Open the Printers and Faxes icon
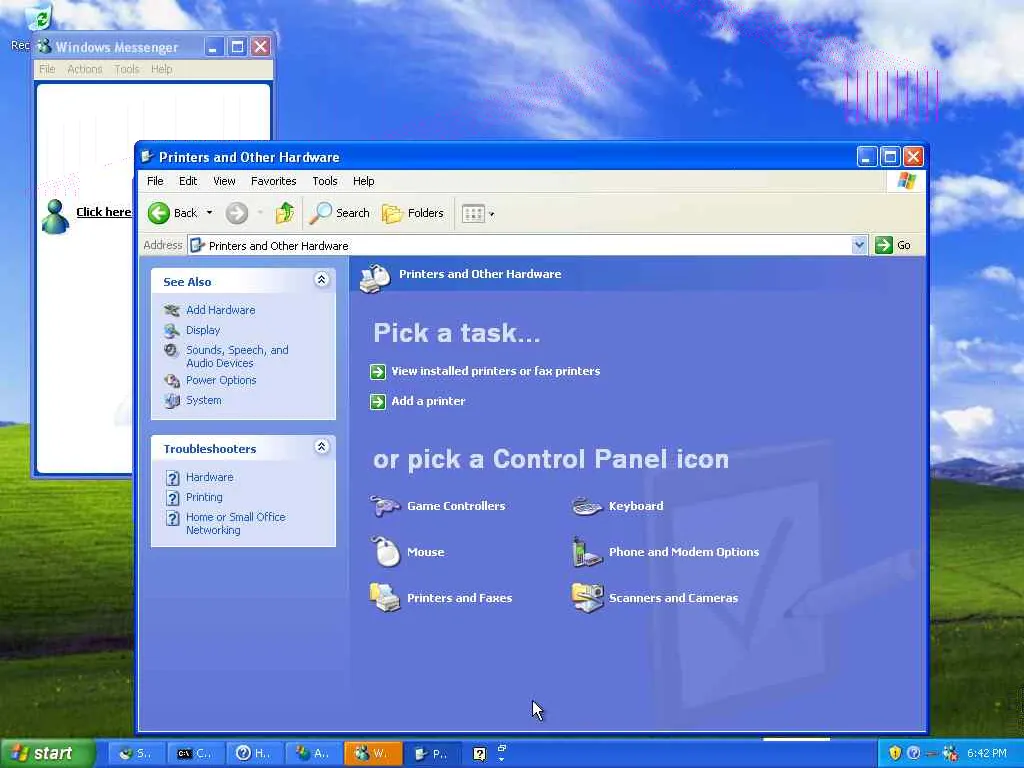 [385, 598]
